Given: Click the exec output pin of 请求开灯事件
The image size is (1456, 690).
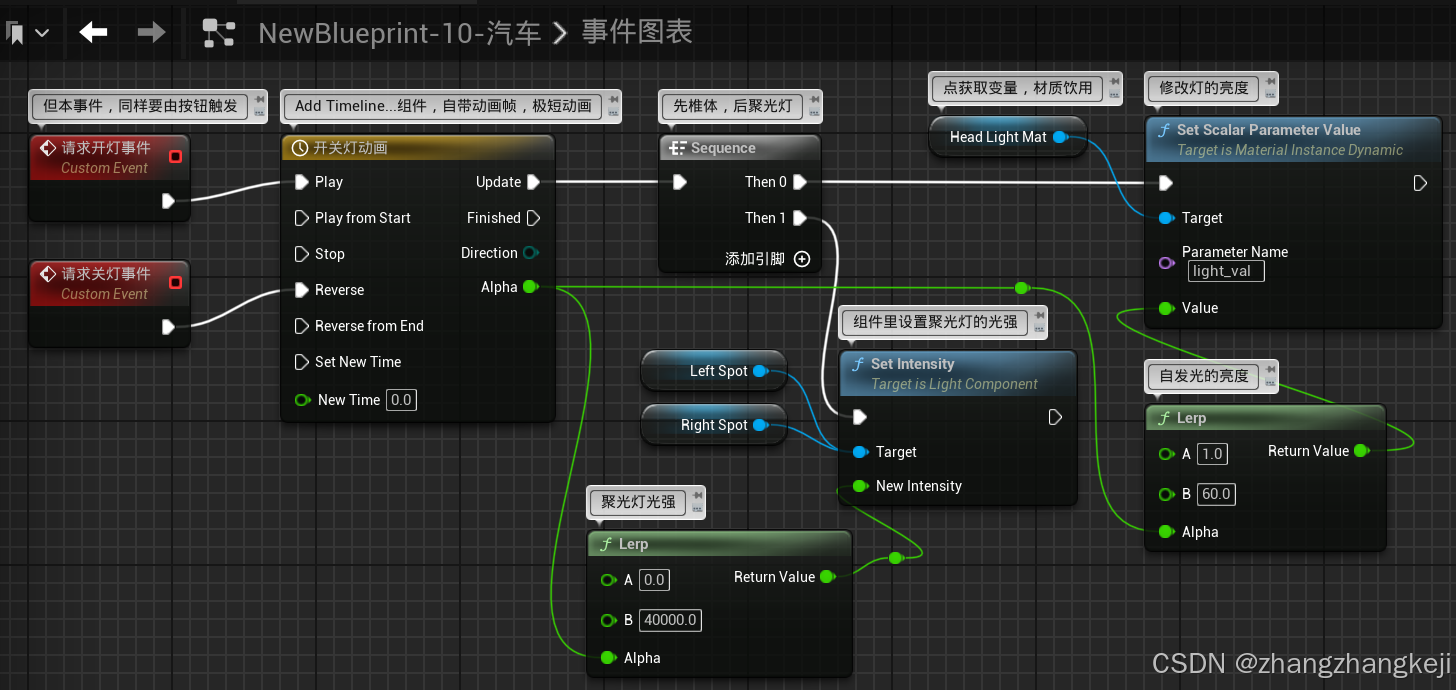Looking at the screenshot, I should 168,201.
